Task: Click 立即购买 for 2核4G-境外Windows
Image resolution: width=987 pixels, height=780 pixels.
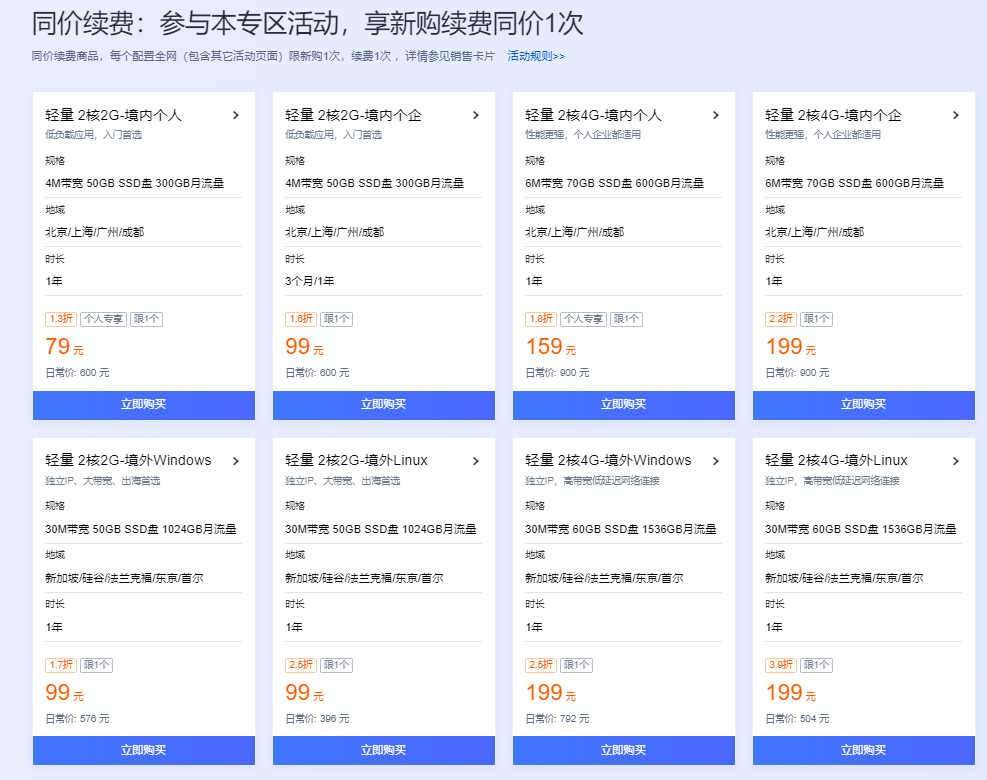Action: pos(624,750)
